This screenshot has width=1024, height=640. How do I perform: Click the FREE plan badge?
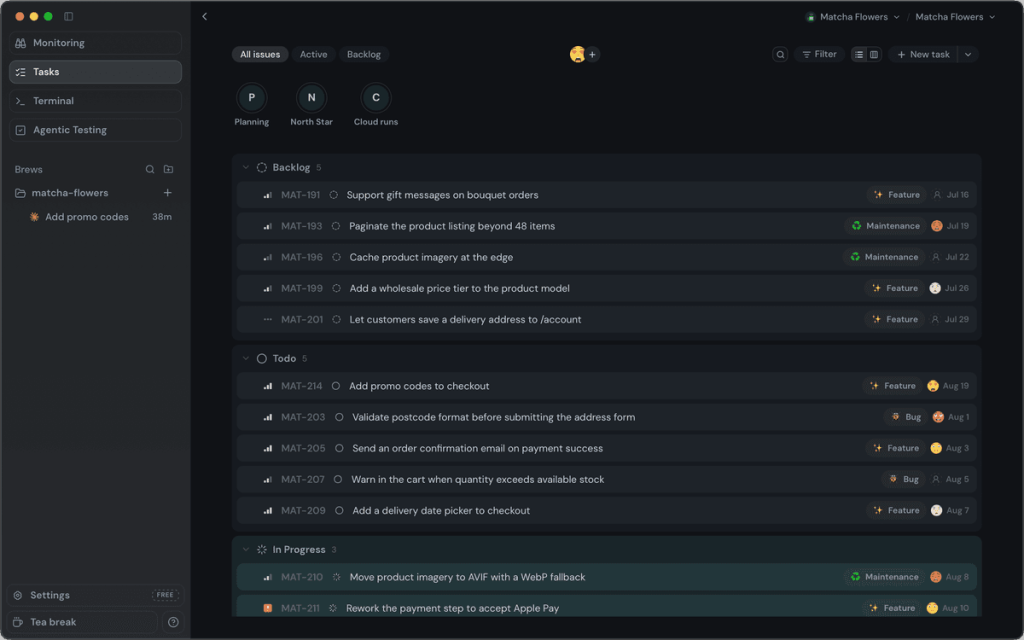(x=165, y=595)
